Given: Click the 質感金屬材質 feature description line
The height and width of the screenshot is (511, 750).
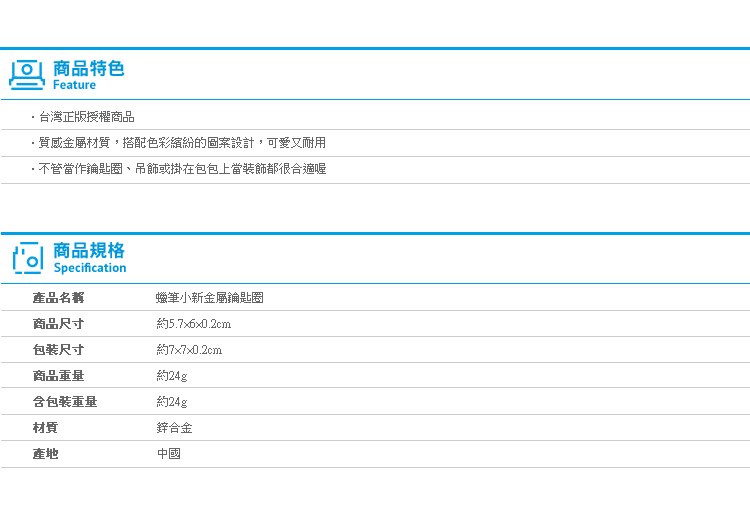Looking at the screenshot, I should pyautogui.click(x=182, y=143).
